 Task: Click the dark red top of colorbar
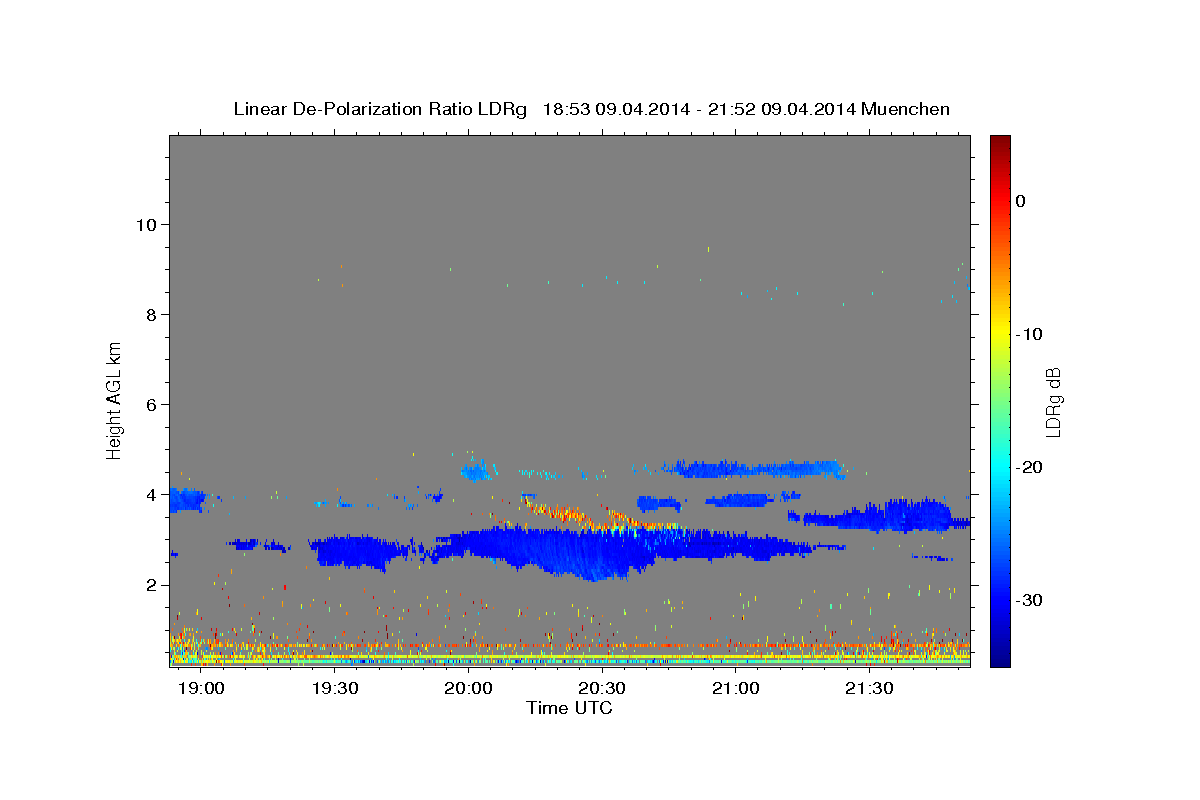coord(1000,142)
